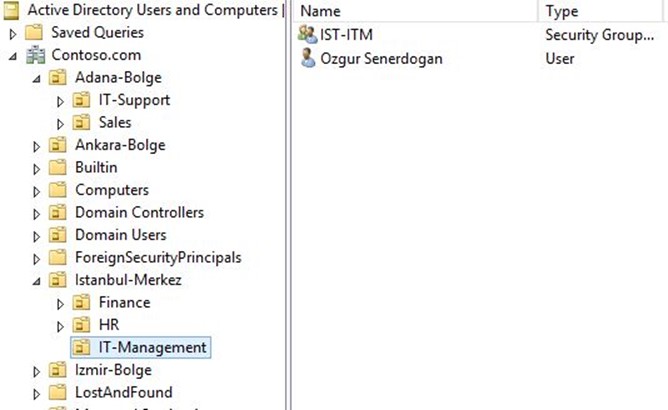
Task: Open the HR organizational unit
Action: [x=109, y=325]
